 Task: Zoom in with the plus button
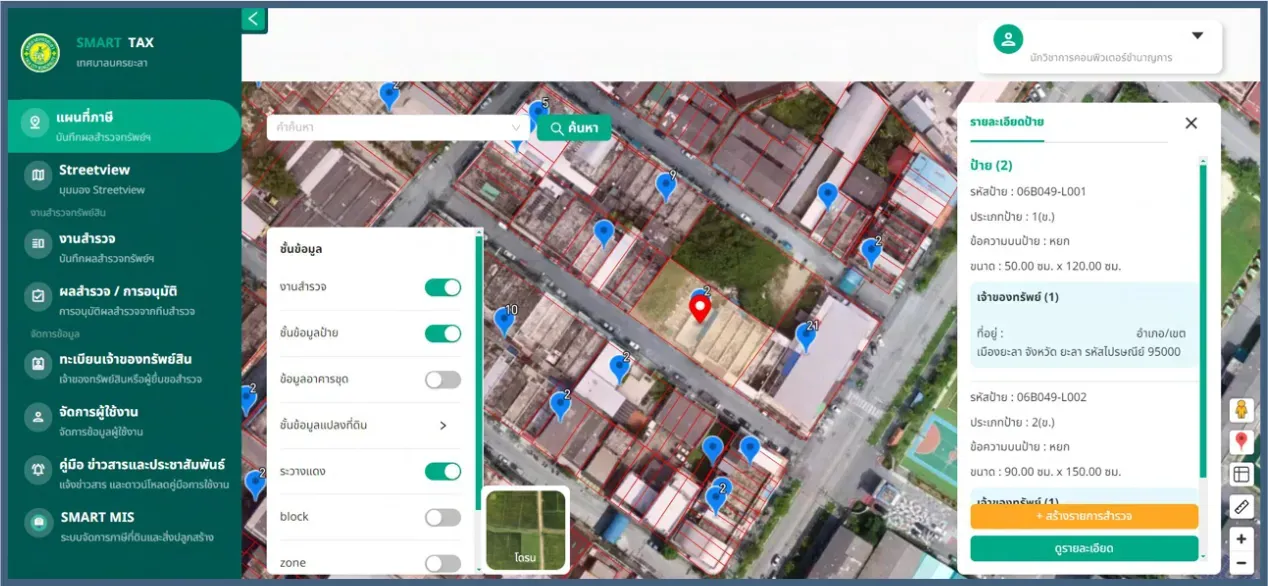point(1241,539)
